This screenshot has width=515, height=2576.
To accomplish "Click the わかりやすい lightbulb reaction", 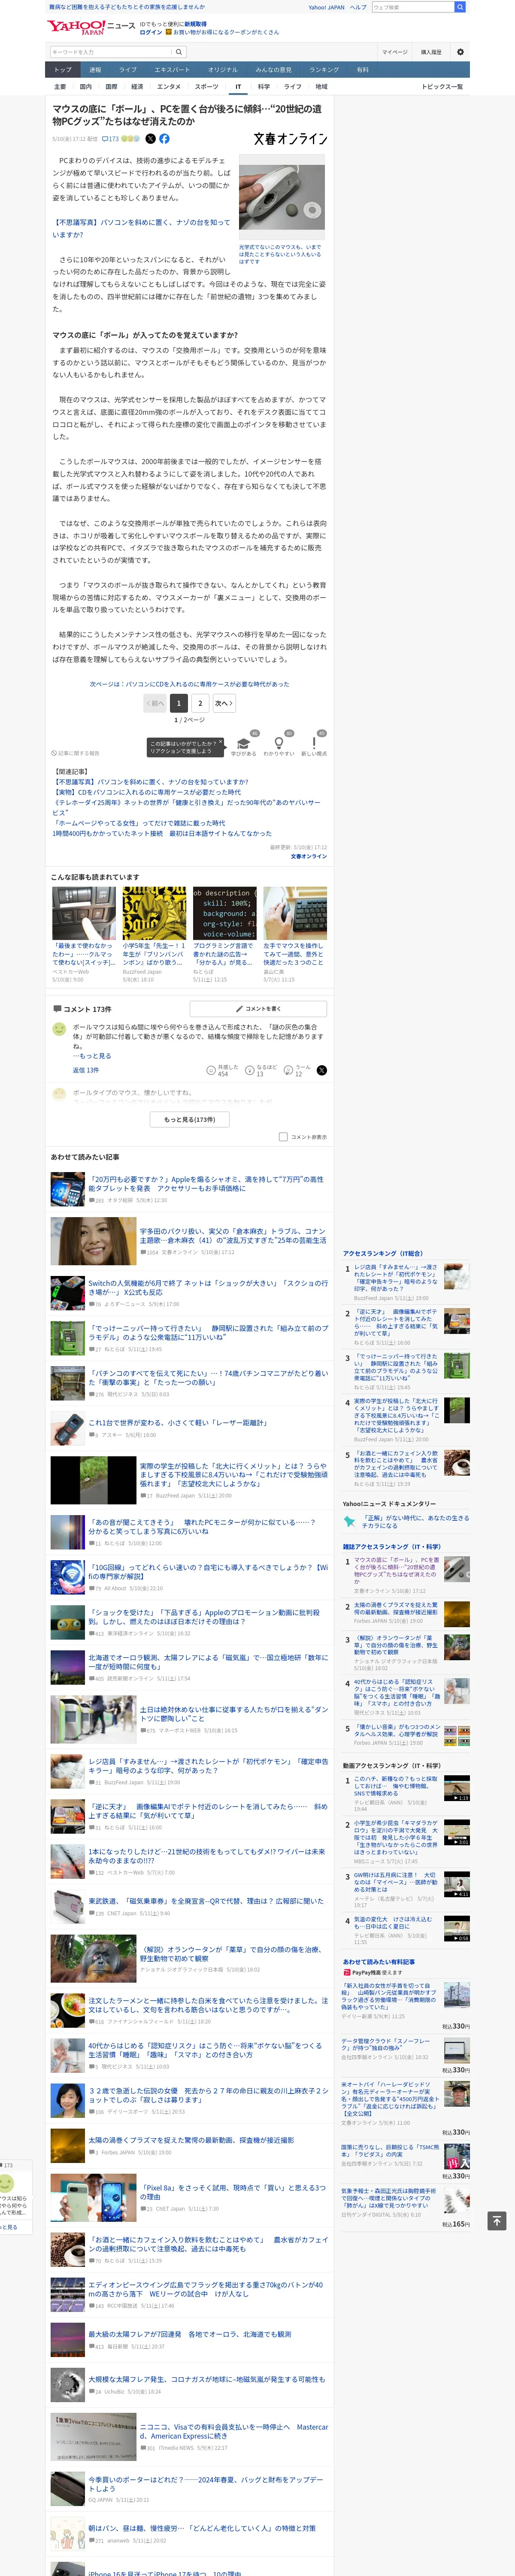I will [279, 744].
